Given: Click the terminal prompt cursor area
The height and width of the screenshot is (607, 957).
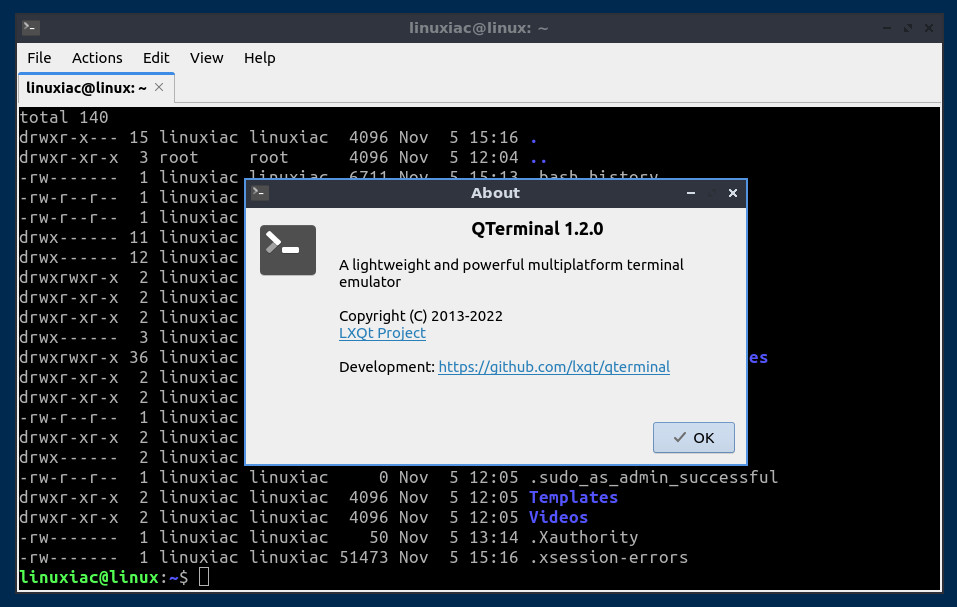Looking at the screenshot, I should tap(204, 576).
